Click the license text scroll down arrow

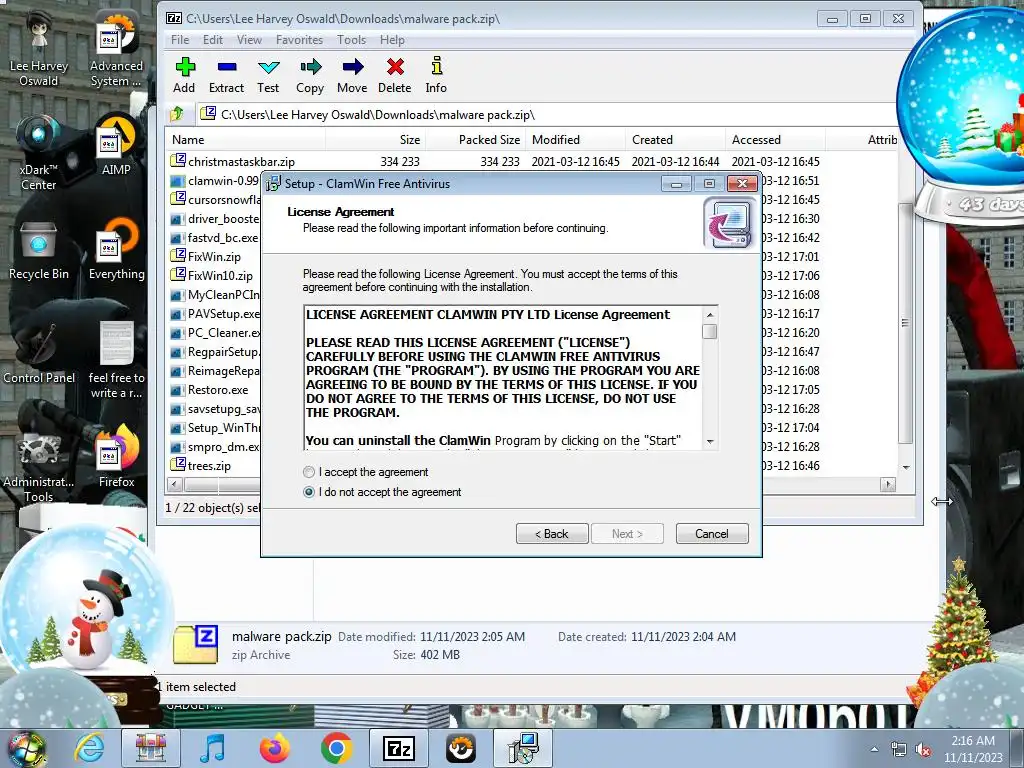point(710,441)
